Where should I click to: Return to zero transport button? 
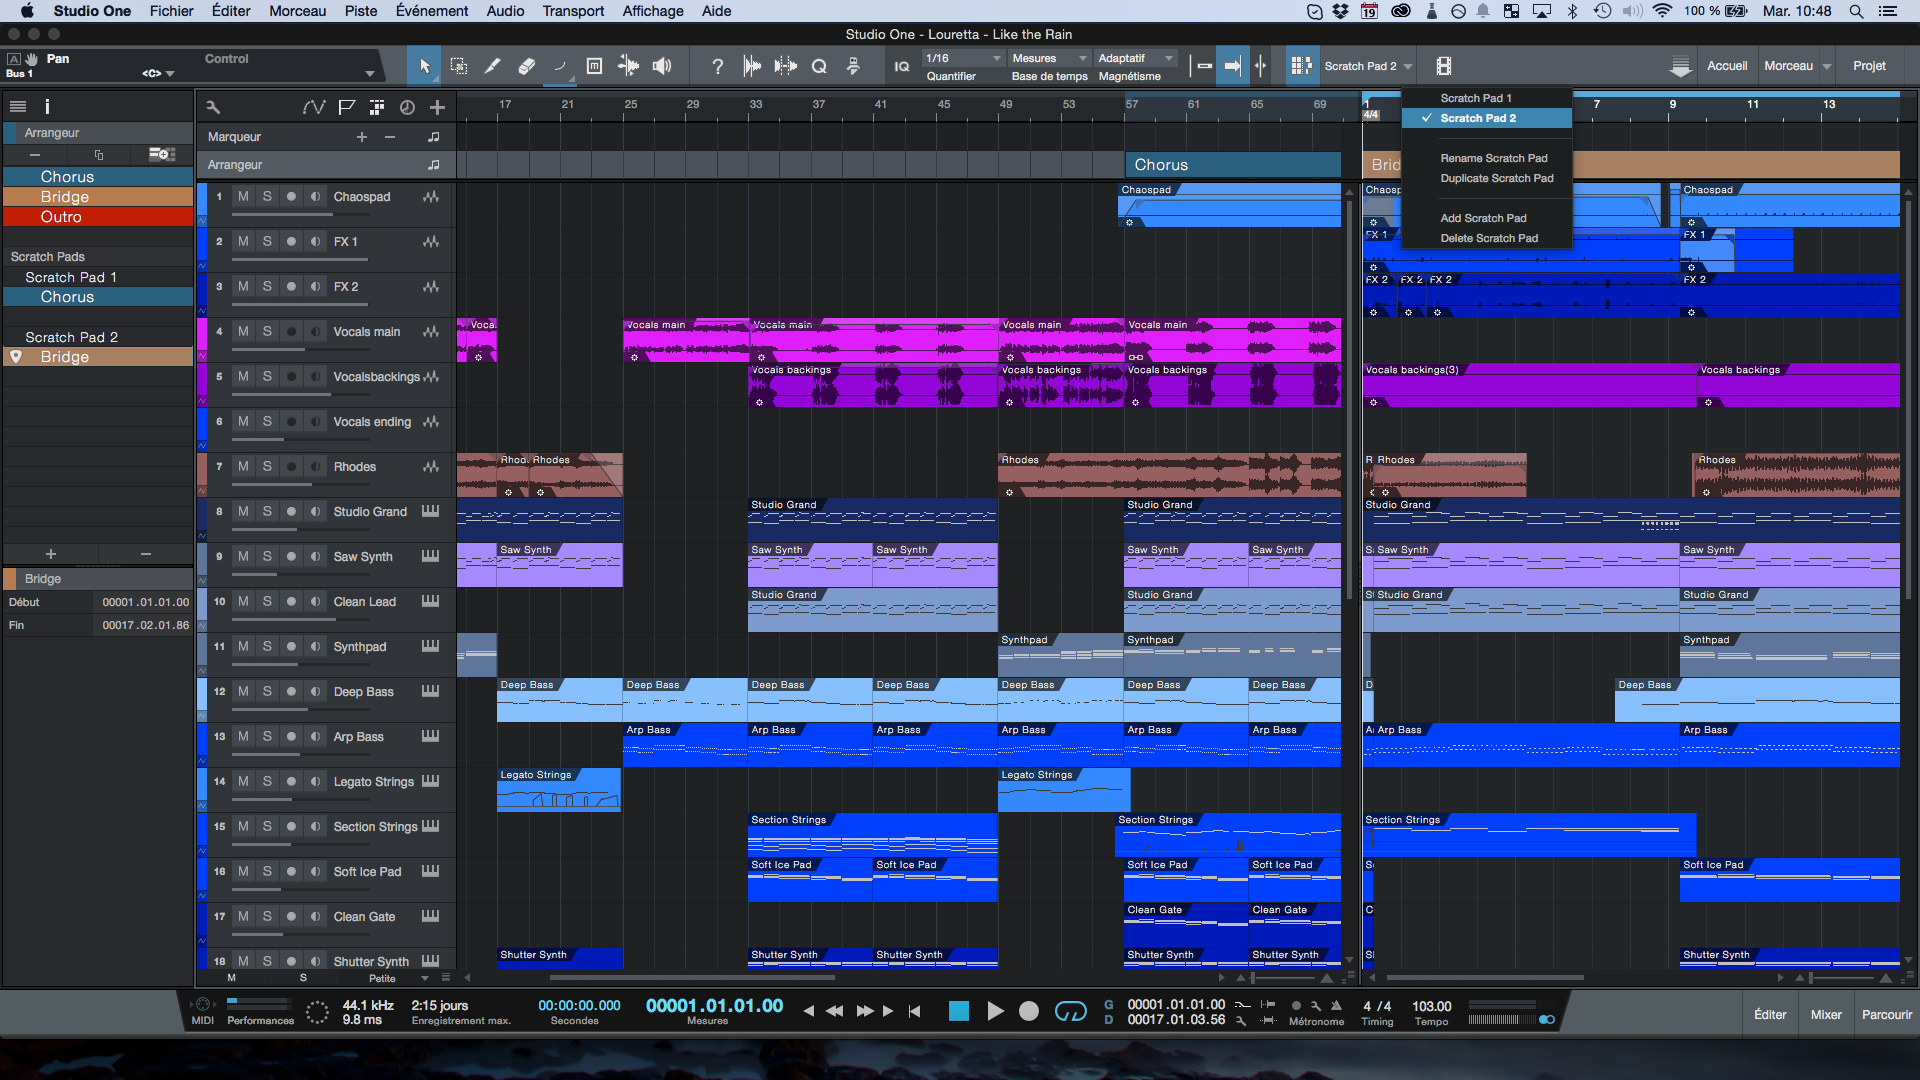tap(914, 1011)
